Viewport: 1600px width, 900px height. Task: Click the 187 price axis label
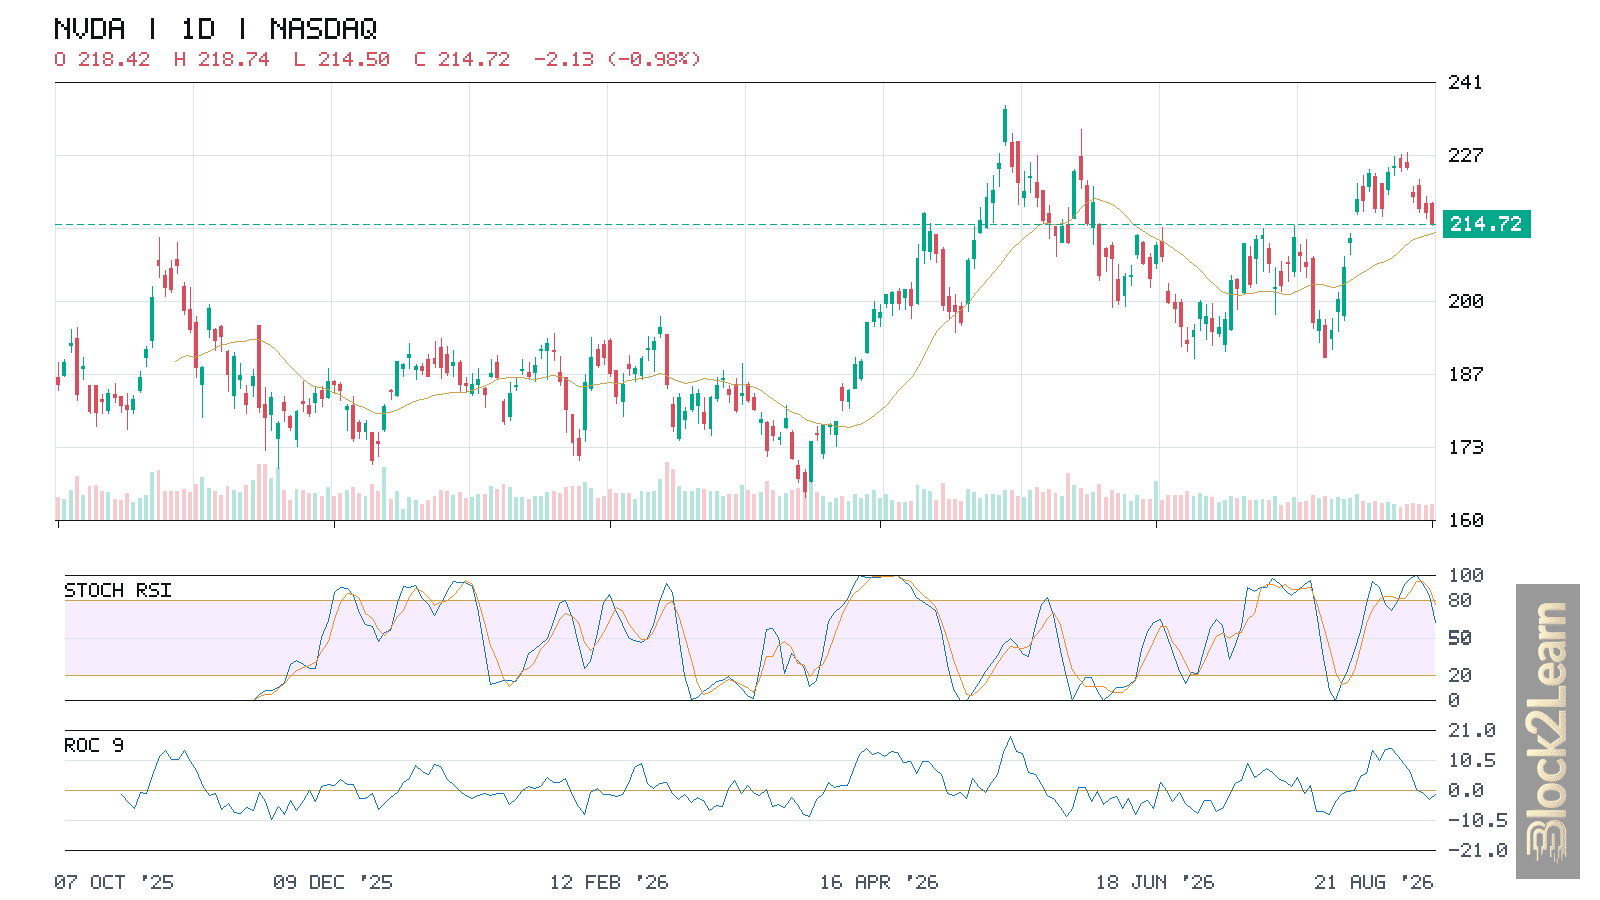coord(1465,374)
